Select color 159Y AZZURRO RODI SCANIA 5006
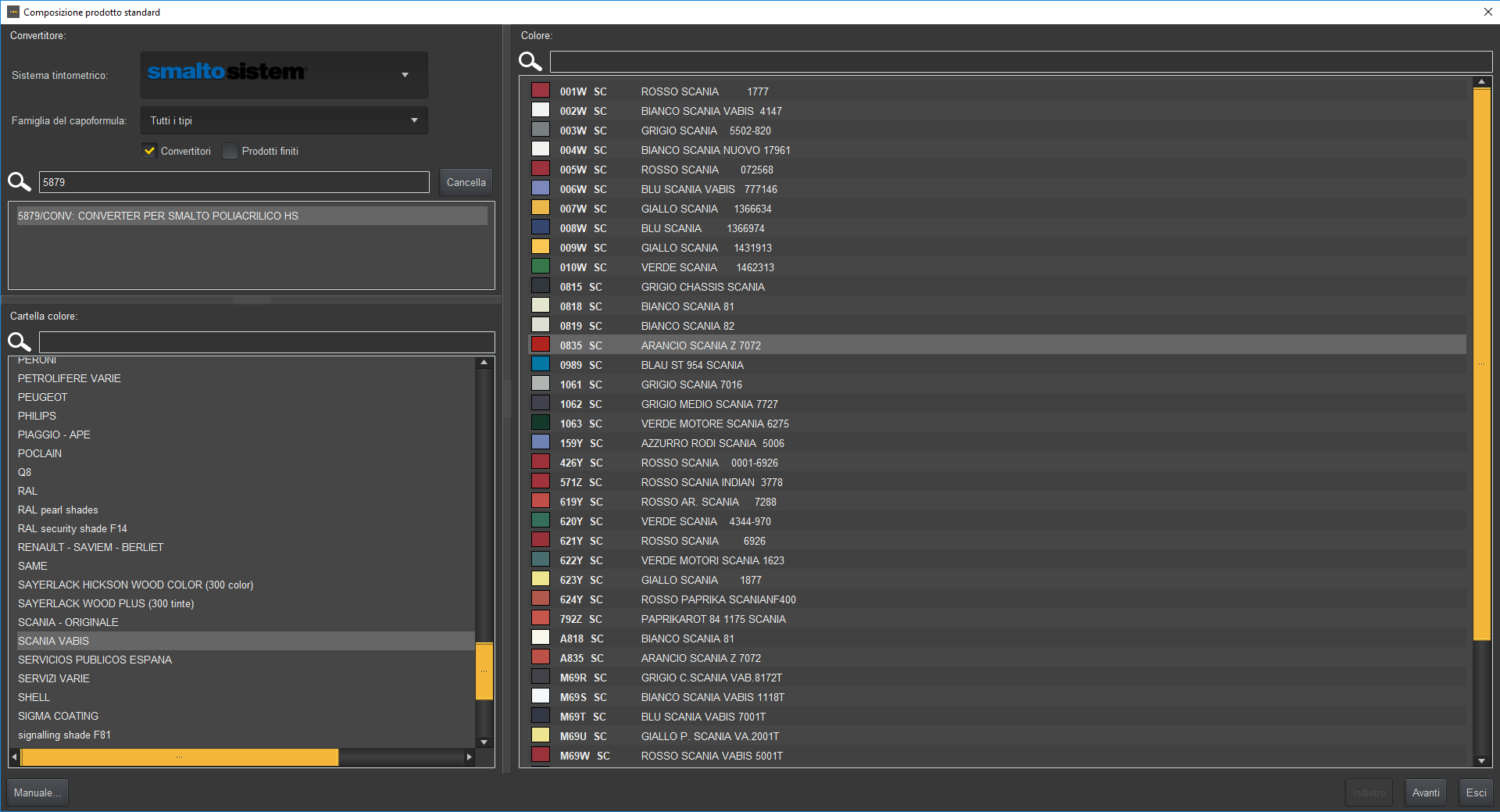 tap(997, 442)
